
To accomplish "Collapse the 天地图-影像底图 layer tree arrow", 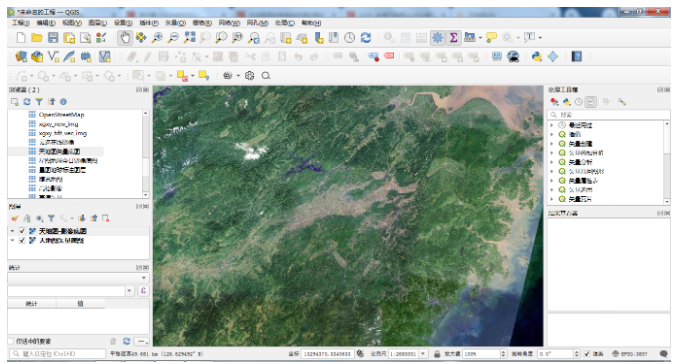I will pyautogui.click(x=13, y=231).
